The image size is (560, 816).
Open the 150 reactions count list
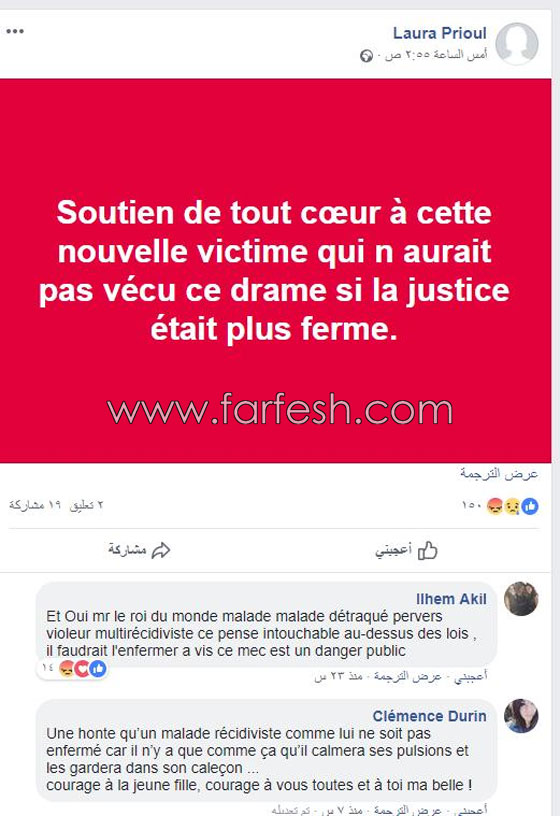[471, 505]
